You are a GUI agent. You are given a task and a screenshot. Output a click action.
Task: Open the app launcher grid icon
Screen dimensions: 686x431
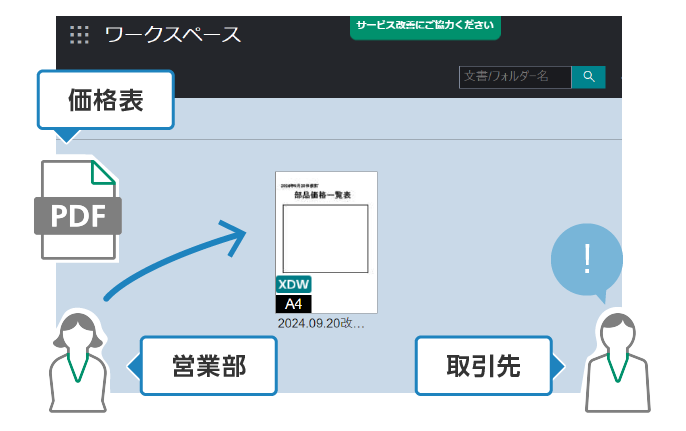click(79, 35)
